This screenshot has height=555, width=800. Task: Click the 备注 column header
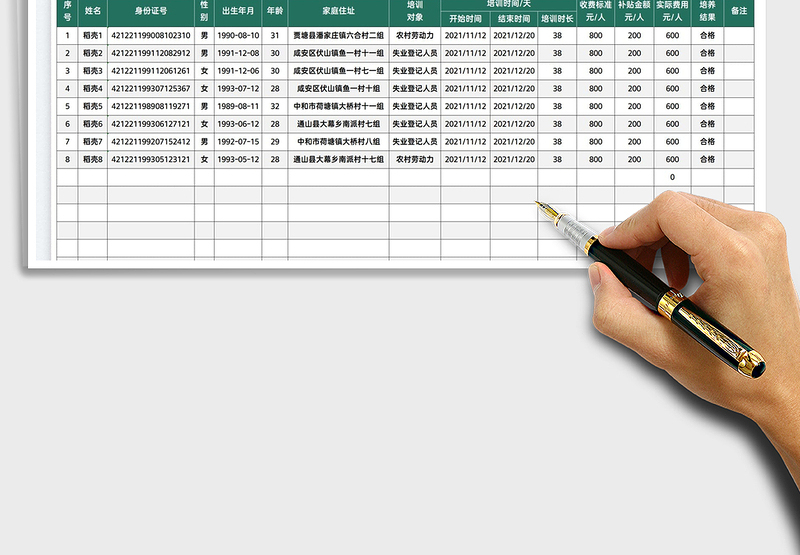pyautogui.click(x=739, y=11)
